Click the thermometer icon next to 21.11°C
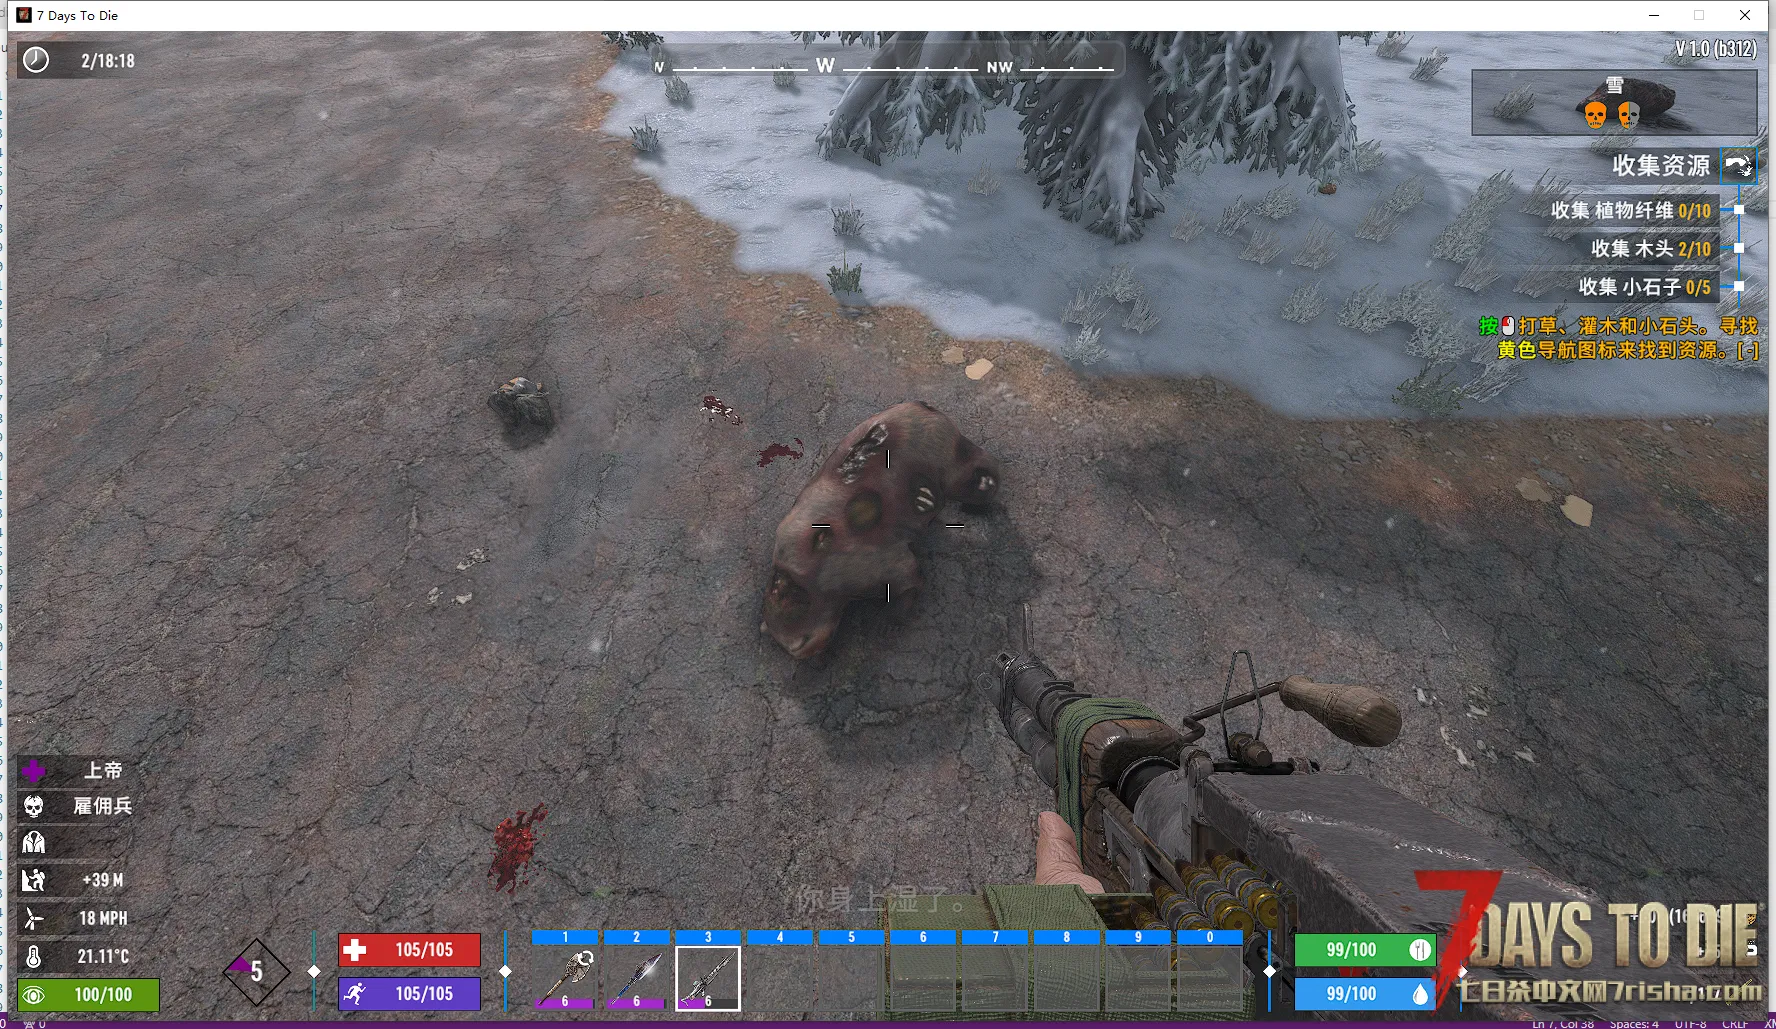Viewport: 1776px width, 1029px height. (x=34, y=956)
